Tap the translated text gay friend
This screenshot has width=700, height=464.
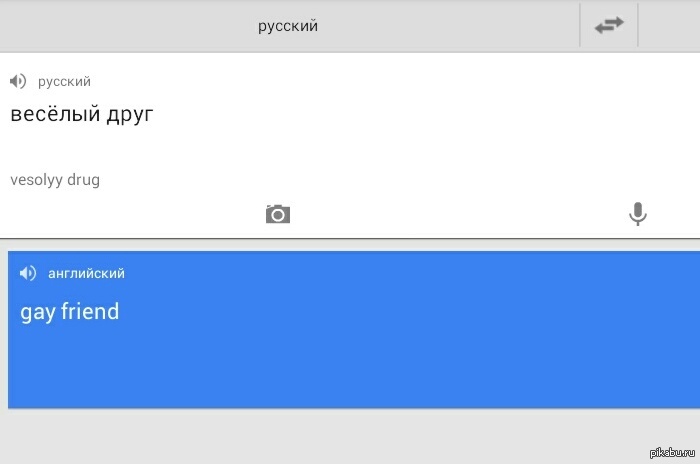(70, 312)
